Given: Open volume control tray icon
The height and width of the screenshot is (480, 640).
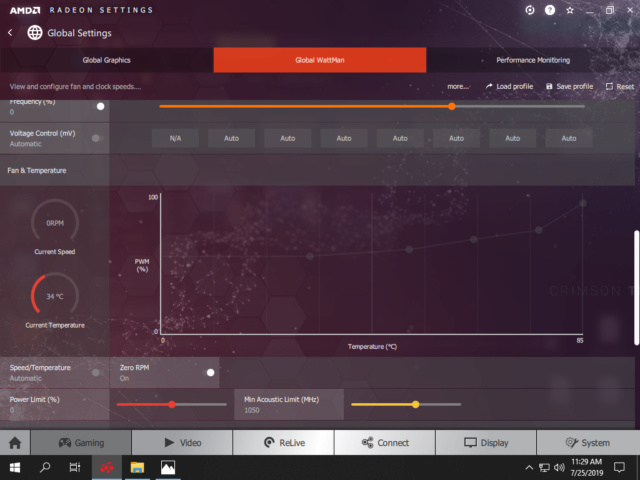Looking at the screenshot, I should [559, 468].
